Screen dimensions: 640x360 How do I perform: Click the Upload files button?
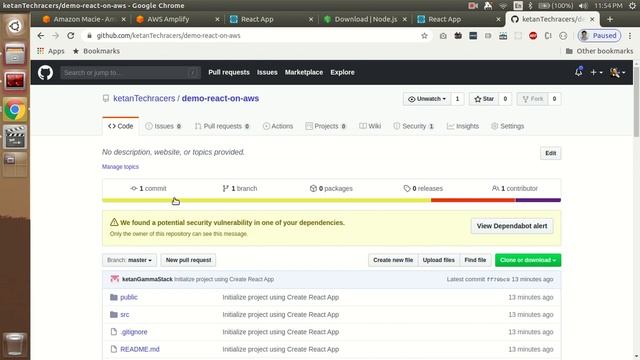438,260
